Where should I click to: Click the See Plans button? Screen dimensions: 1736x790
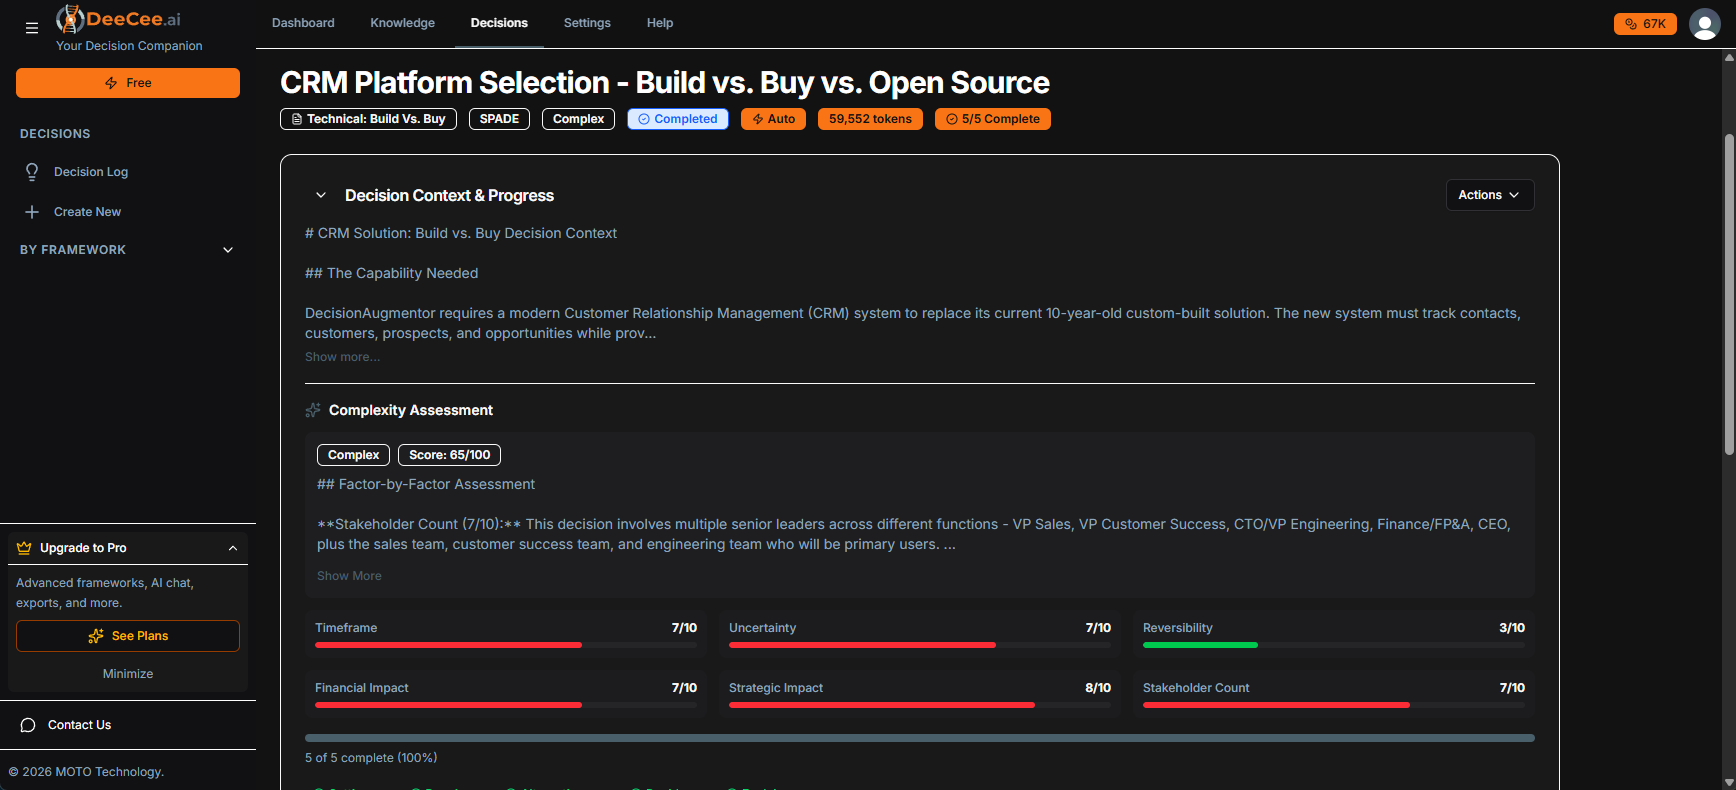click(x=128, y=636)
